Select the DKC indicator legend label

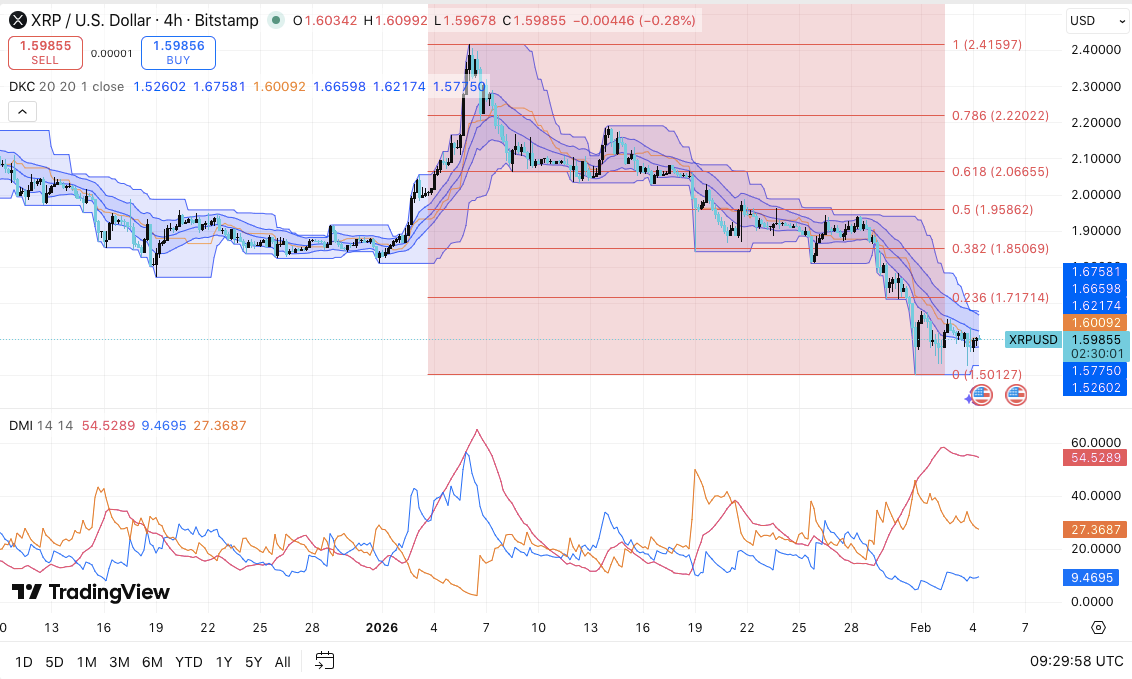[x=20, y=87]
